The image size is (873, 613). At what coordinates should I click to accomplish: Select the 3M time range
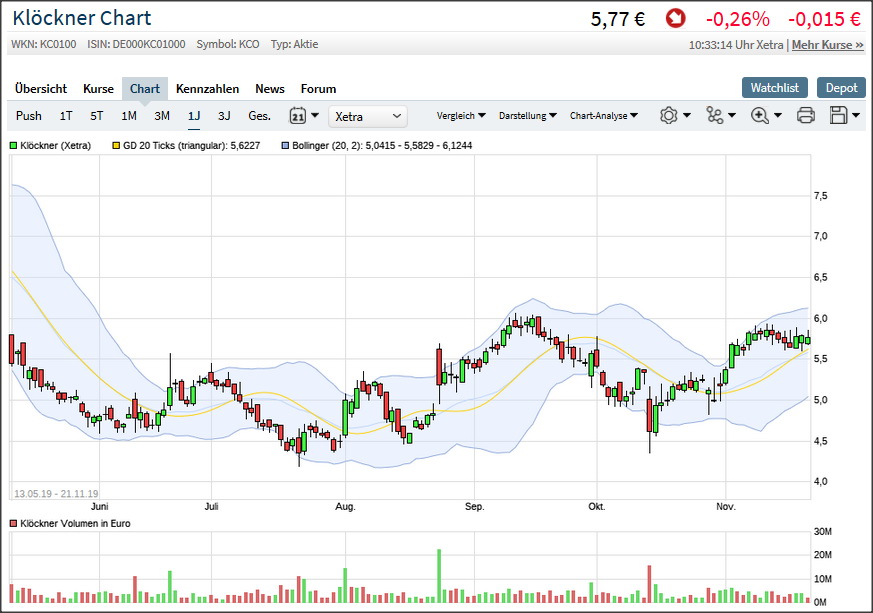[161, 116]
